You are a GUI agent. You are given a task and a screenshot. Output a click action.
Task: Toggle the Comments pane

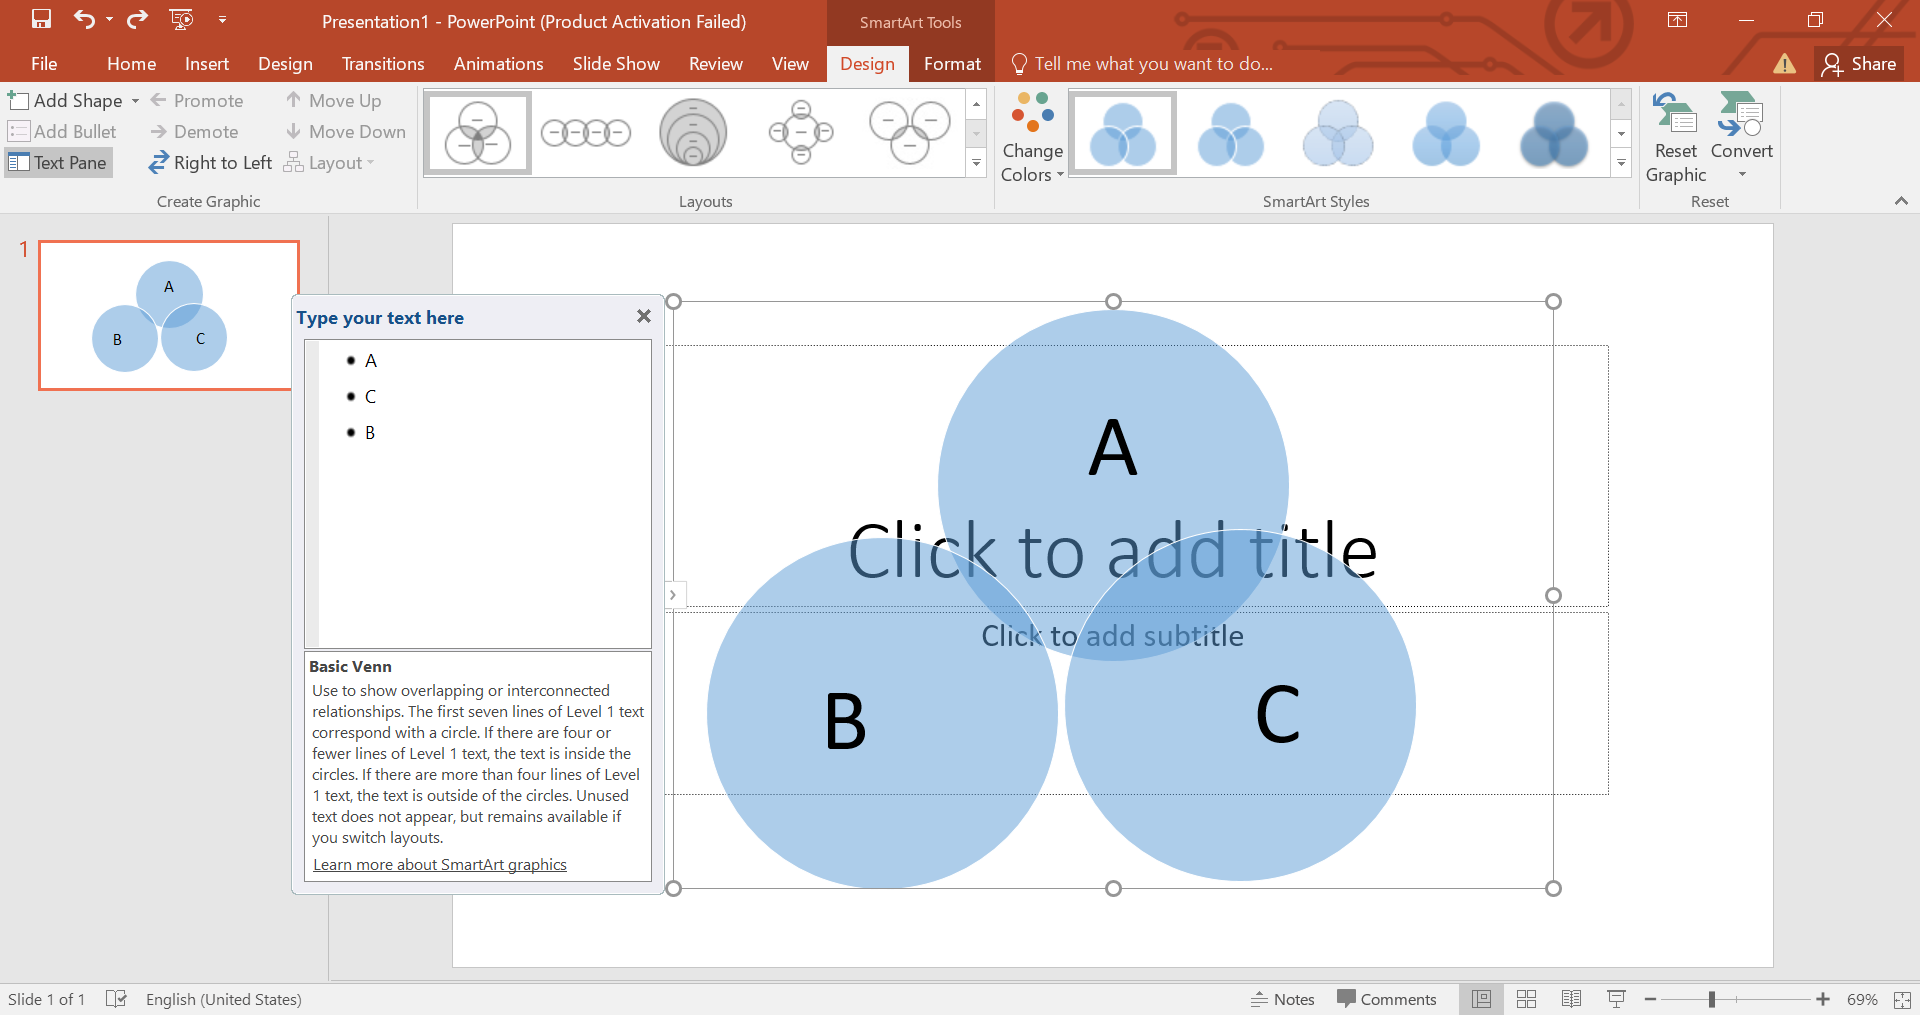1387,999
